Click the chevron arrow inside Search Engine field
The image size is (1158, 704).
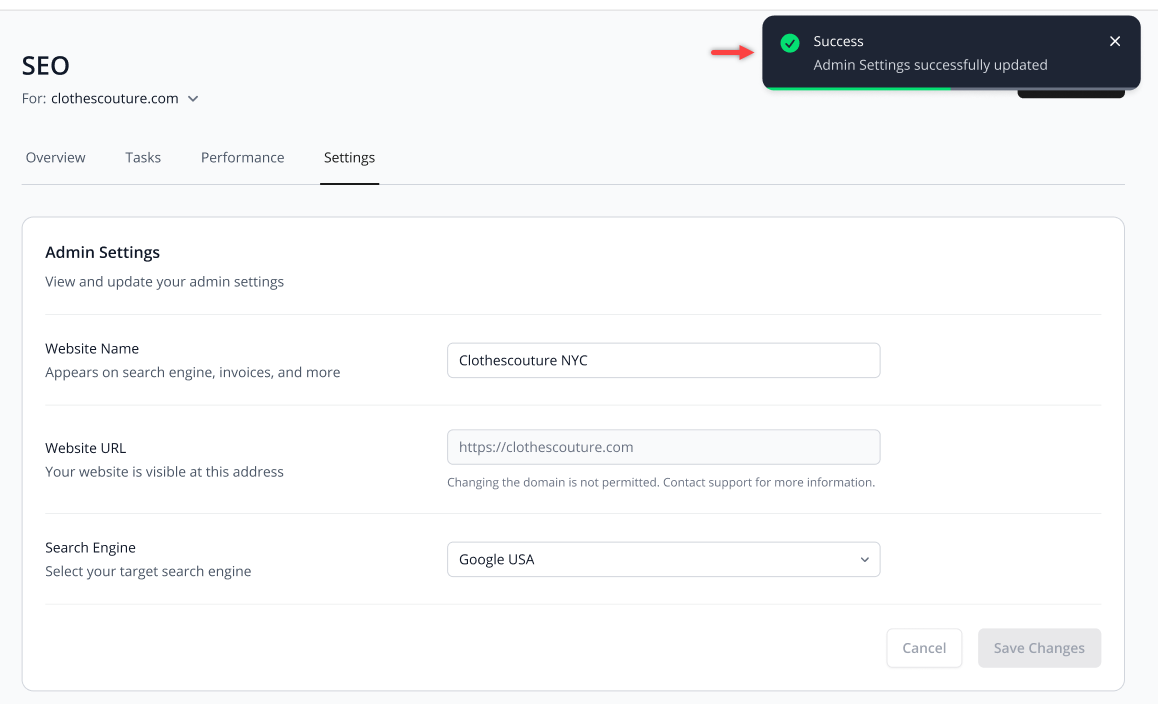(864, 560)
